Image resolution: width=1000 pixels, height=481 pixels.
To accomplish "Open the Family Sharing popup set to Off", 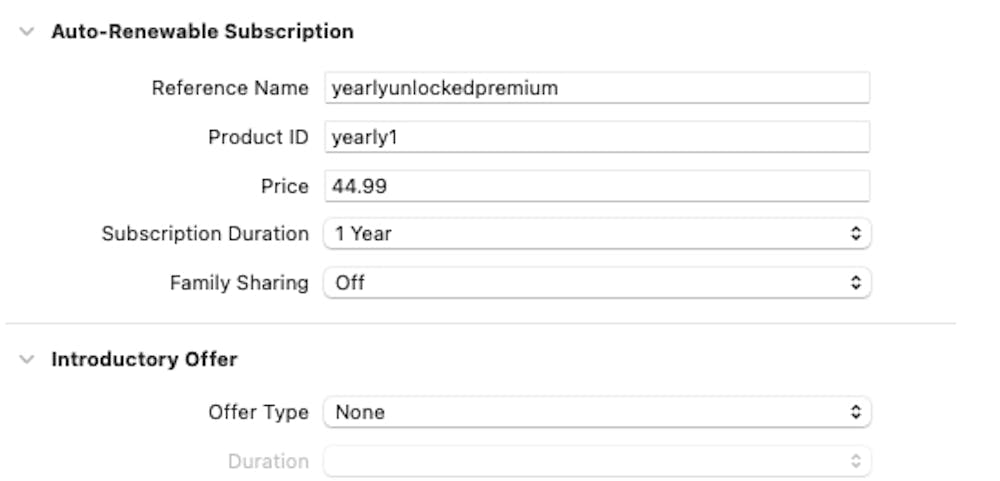I will click(597, 283).
